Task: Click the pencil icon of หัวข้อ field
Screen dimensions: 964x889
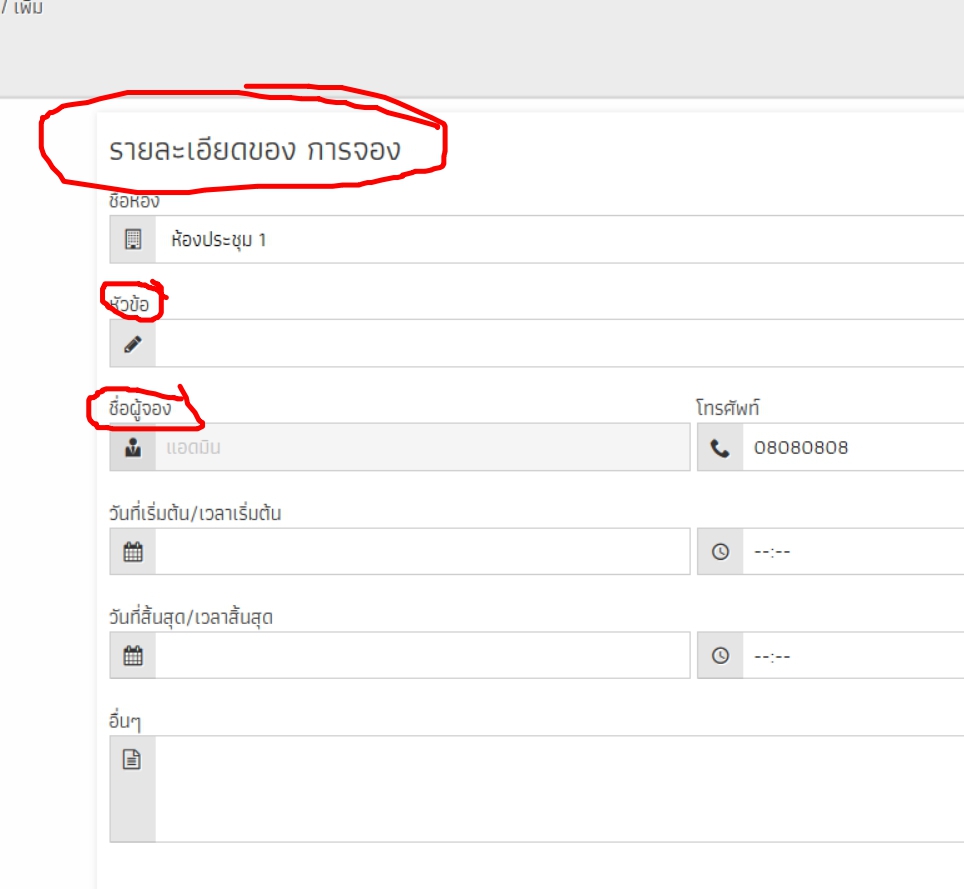Action: pyautogui.click(x=133, y=344)
